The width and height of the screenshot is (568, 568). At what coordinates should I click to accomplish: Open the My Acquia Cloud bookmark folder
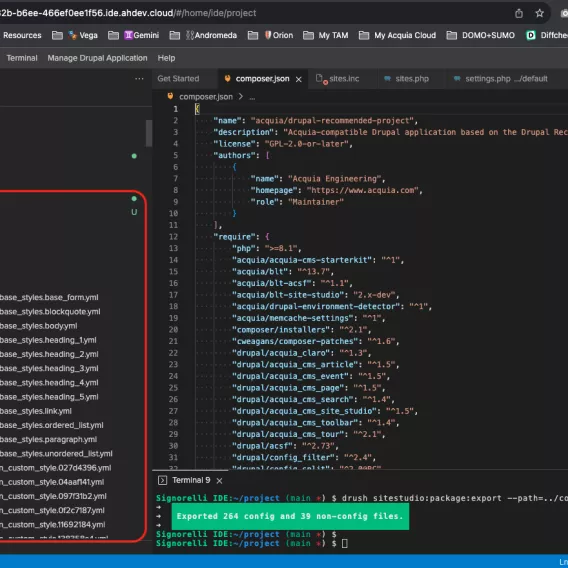coord(397,35)
